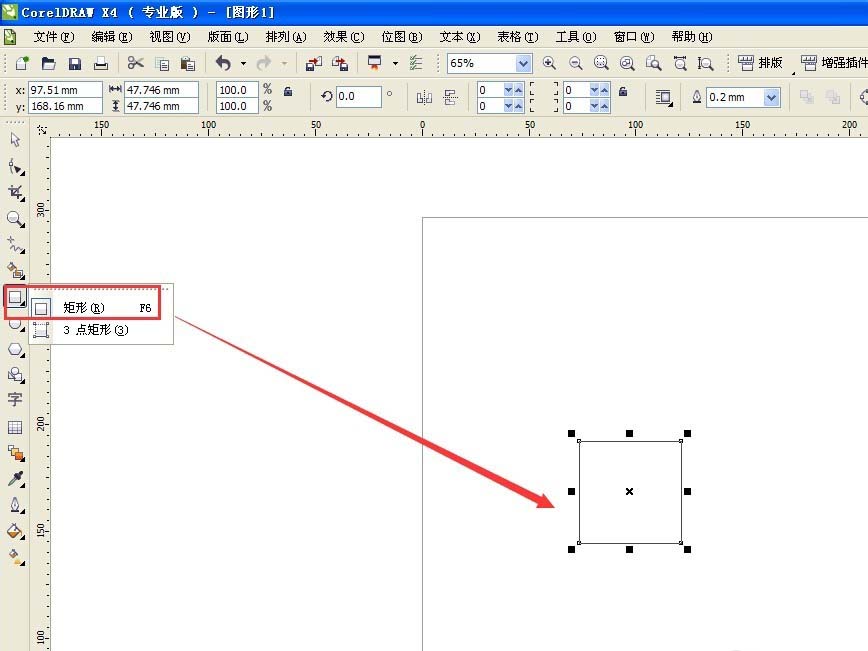Open the outline width dropdown showing 0.2 mm

tap(772, 96)
